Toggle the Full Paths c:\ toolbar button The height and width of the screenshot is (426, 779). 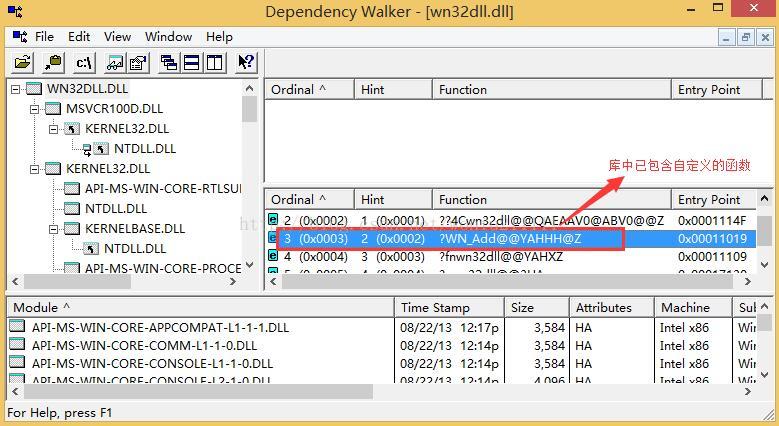84,63
